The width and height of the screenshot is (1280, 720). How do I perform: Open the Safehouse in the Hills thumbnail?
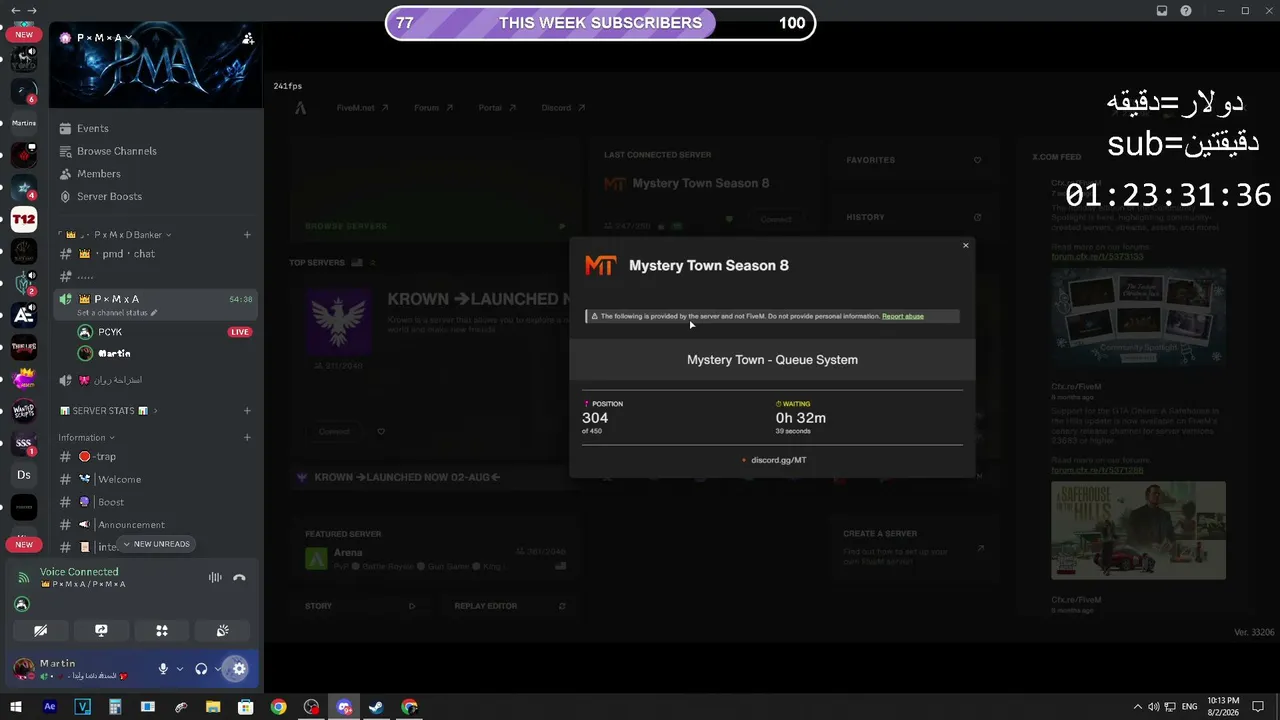click(1138, 530)
